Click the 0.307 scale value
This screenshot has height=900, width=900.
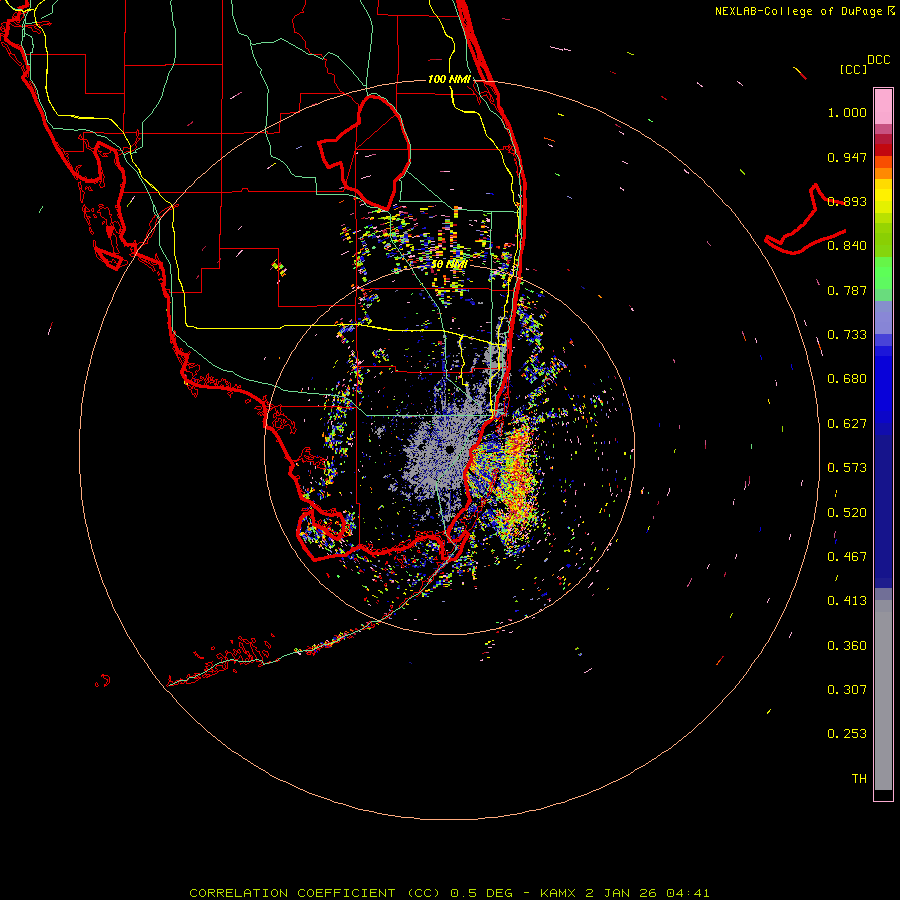(847, 690)
